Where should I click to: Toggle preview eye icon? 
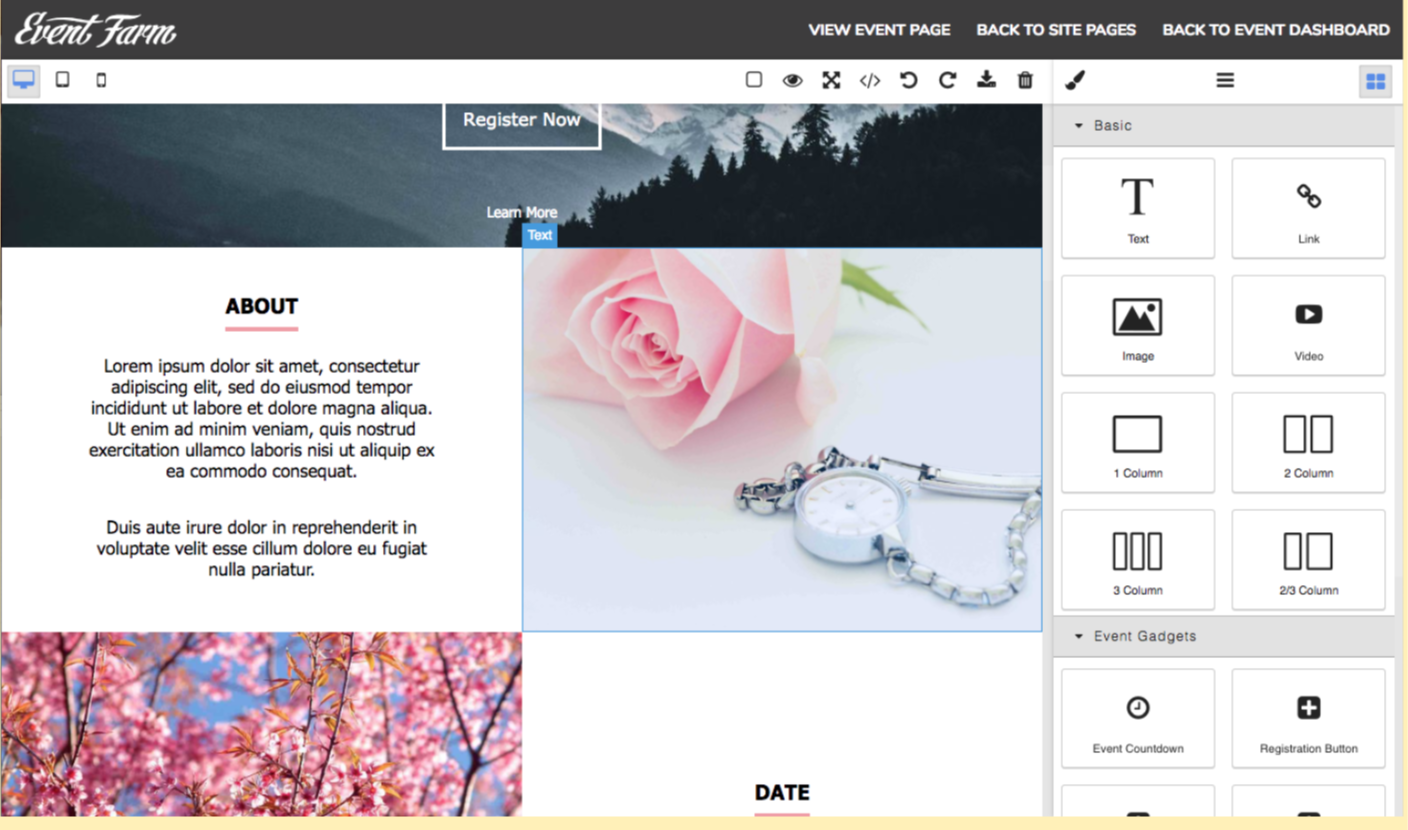(x=792, y=80)
